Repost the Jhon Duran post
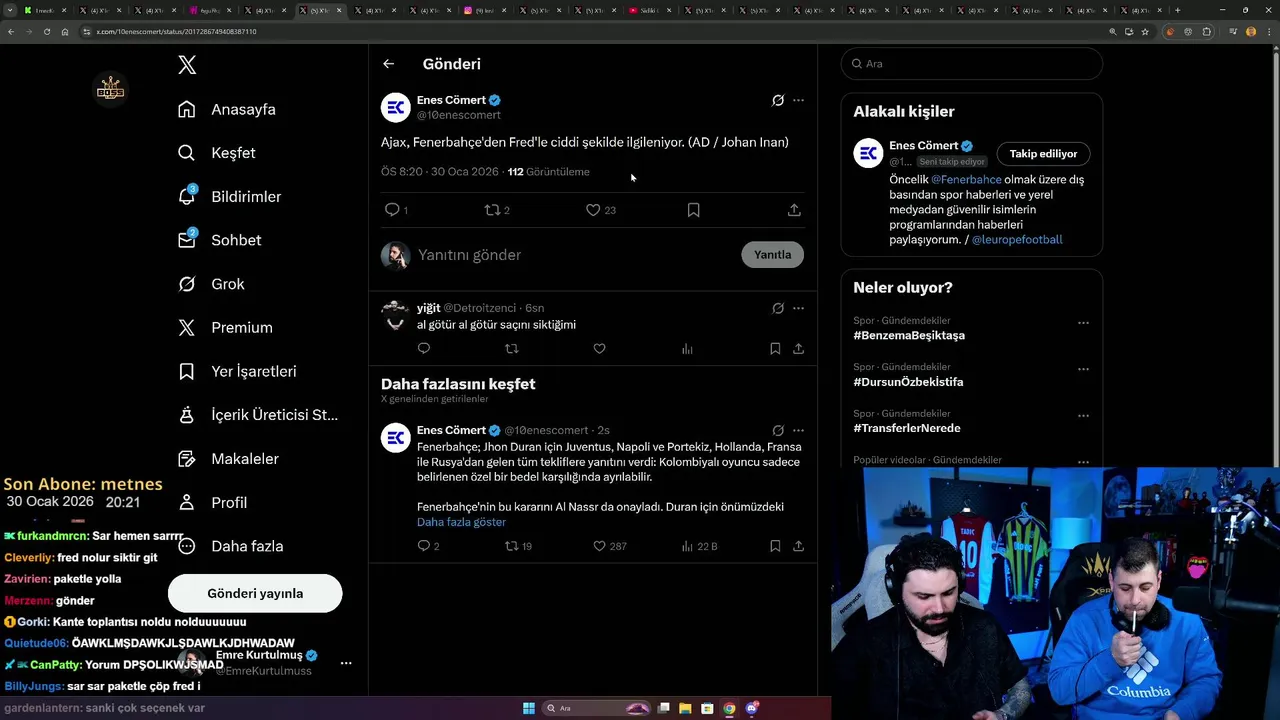1280x720 pixels. [x=512, y=546]
